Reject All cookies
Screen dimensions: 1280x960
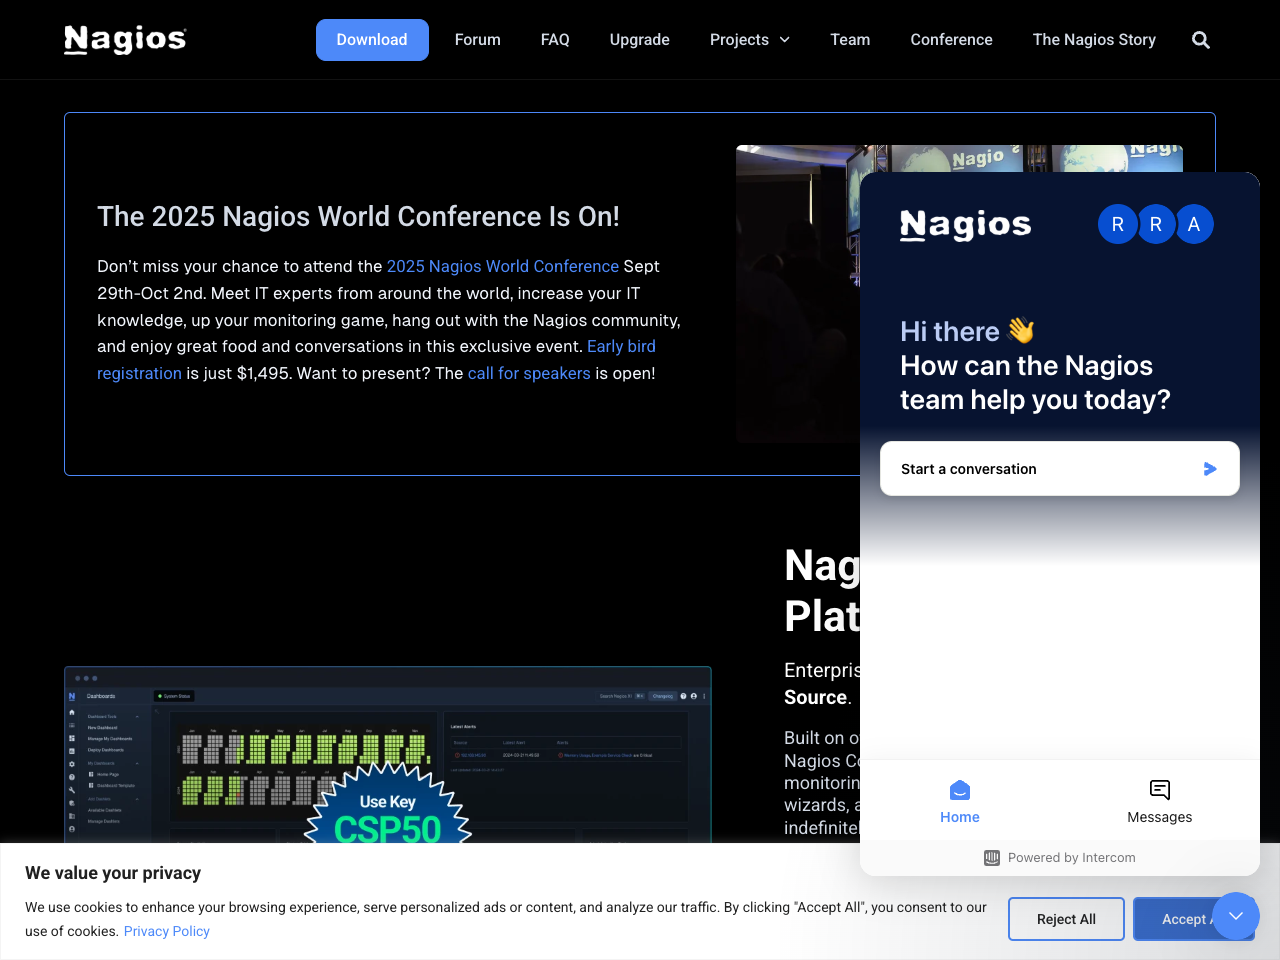[1066, 919]
